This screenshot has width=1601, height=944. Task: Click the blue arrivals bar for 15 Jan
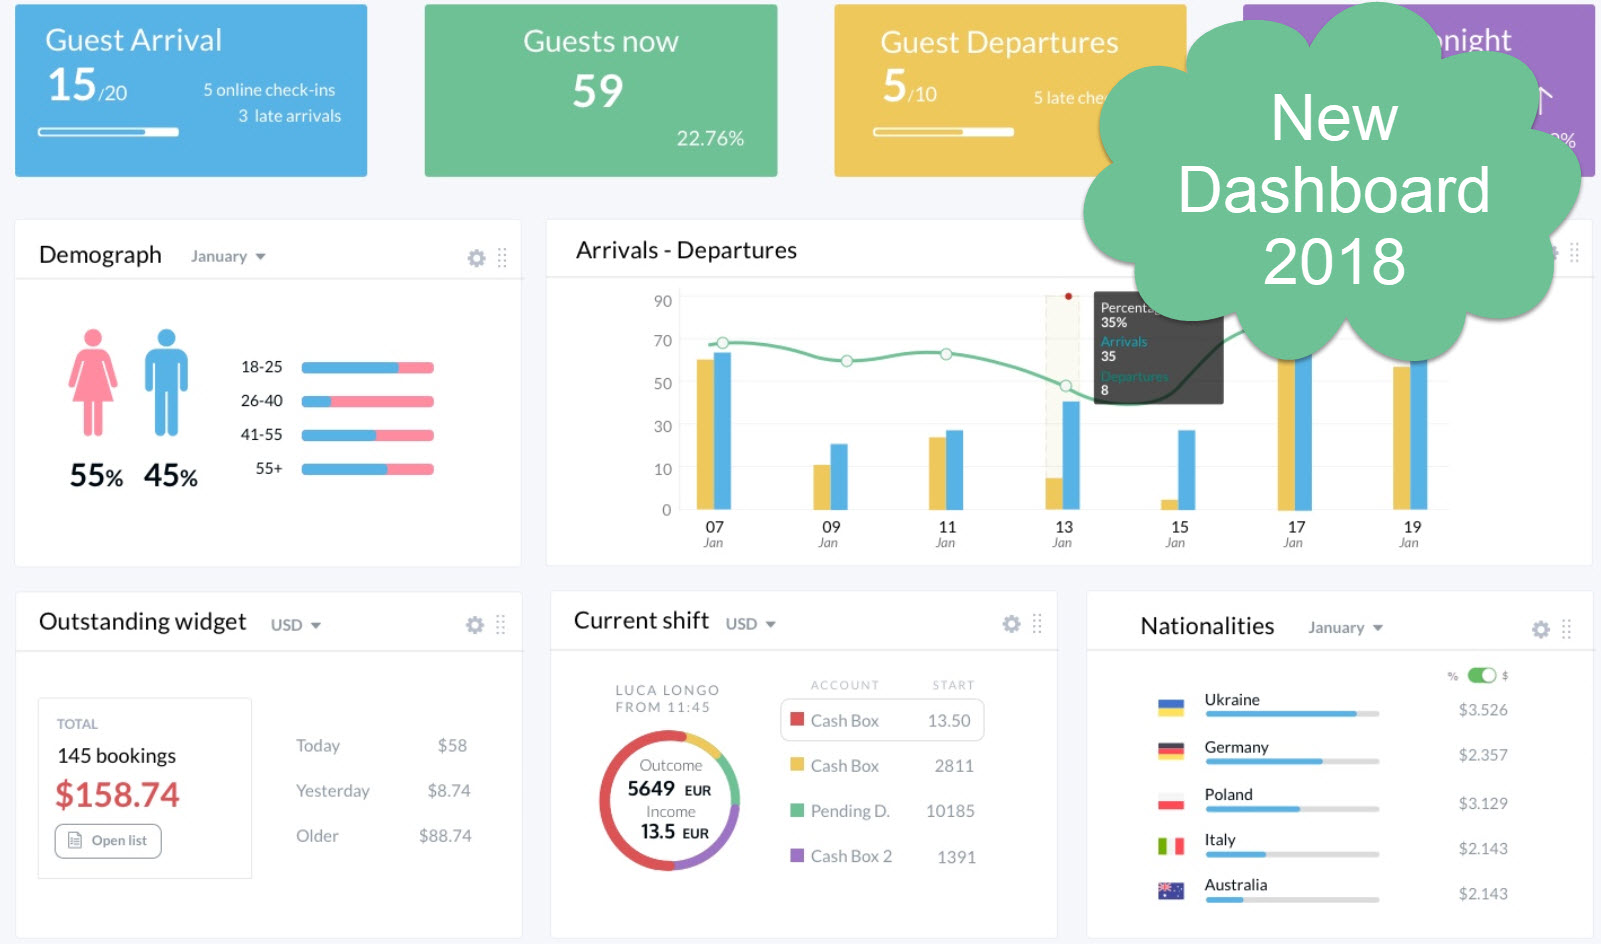tap(1187, 470)
